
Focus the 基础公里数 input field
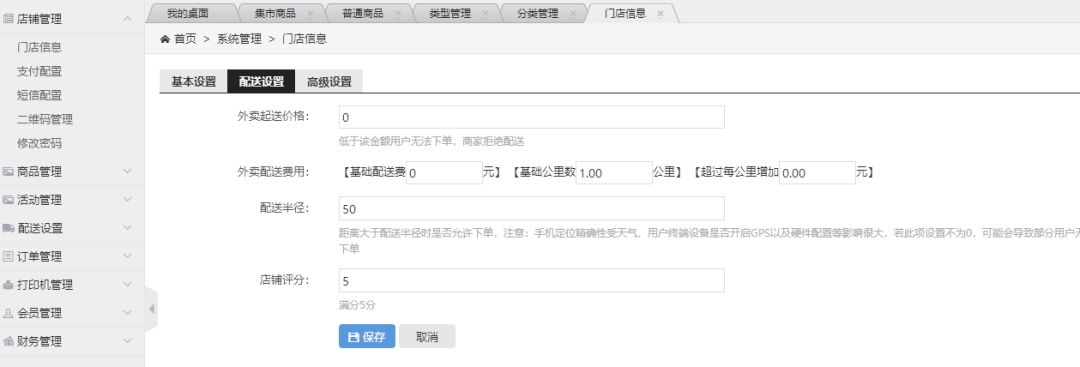(x=614, y=173)
